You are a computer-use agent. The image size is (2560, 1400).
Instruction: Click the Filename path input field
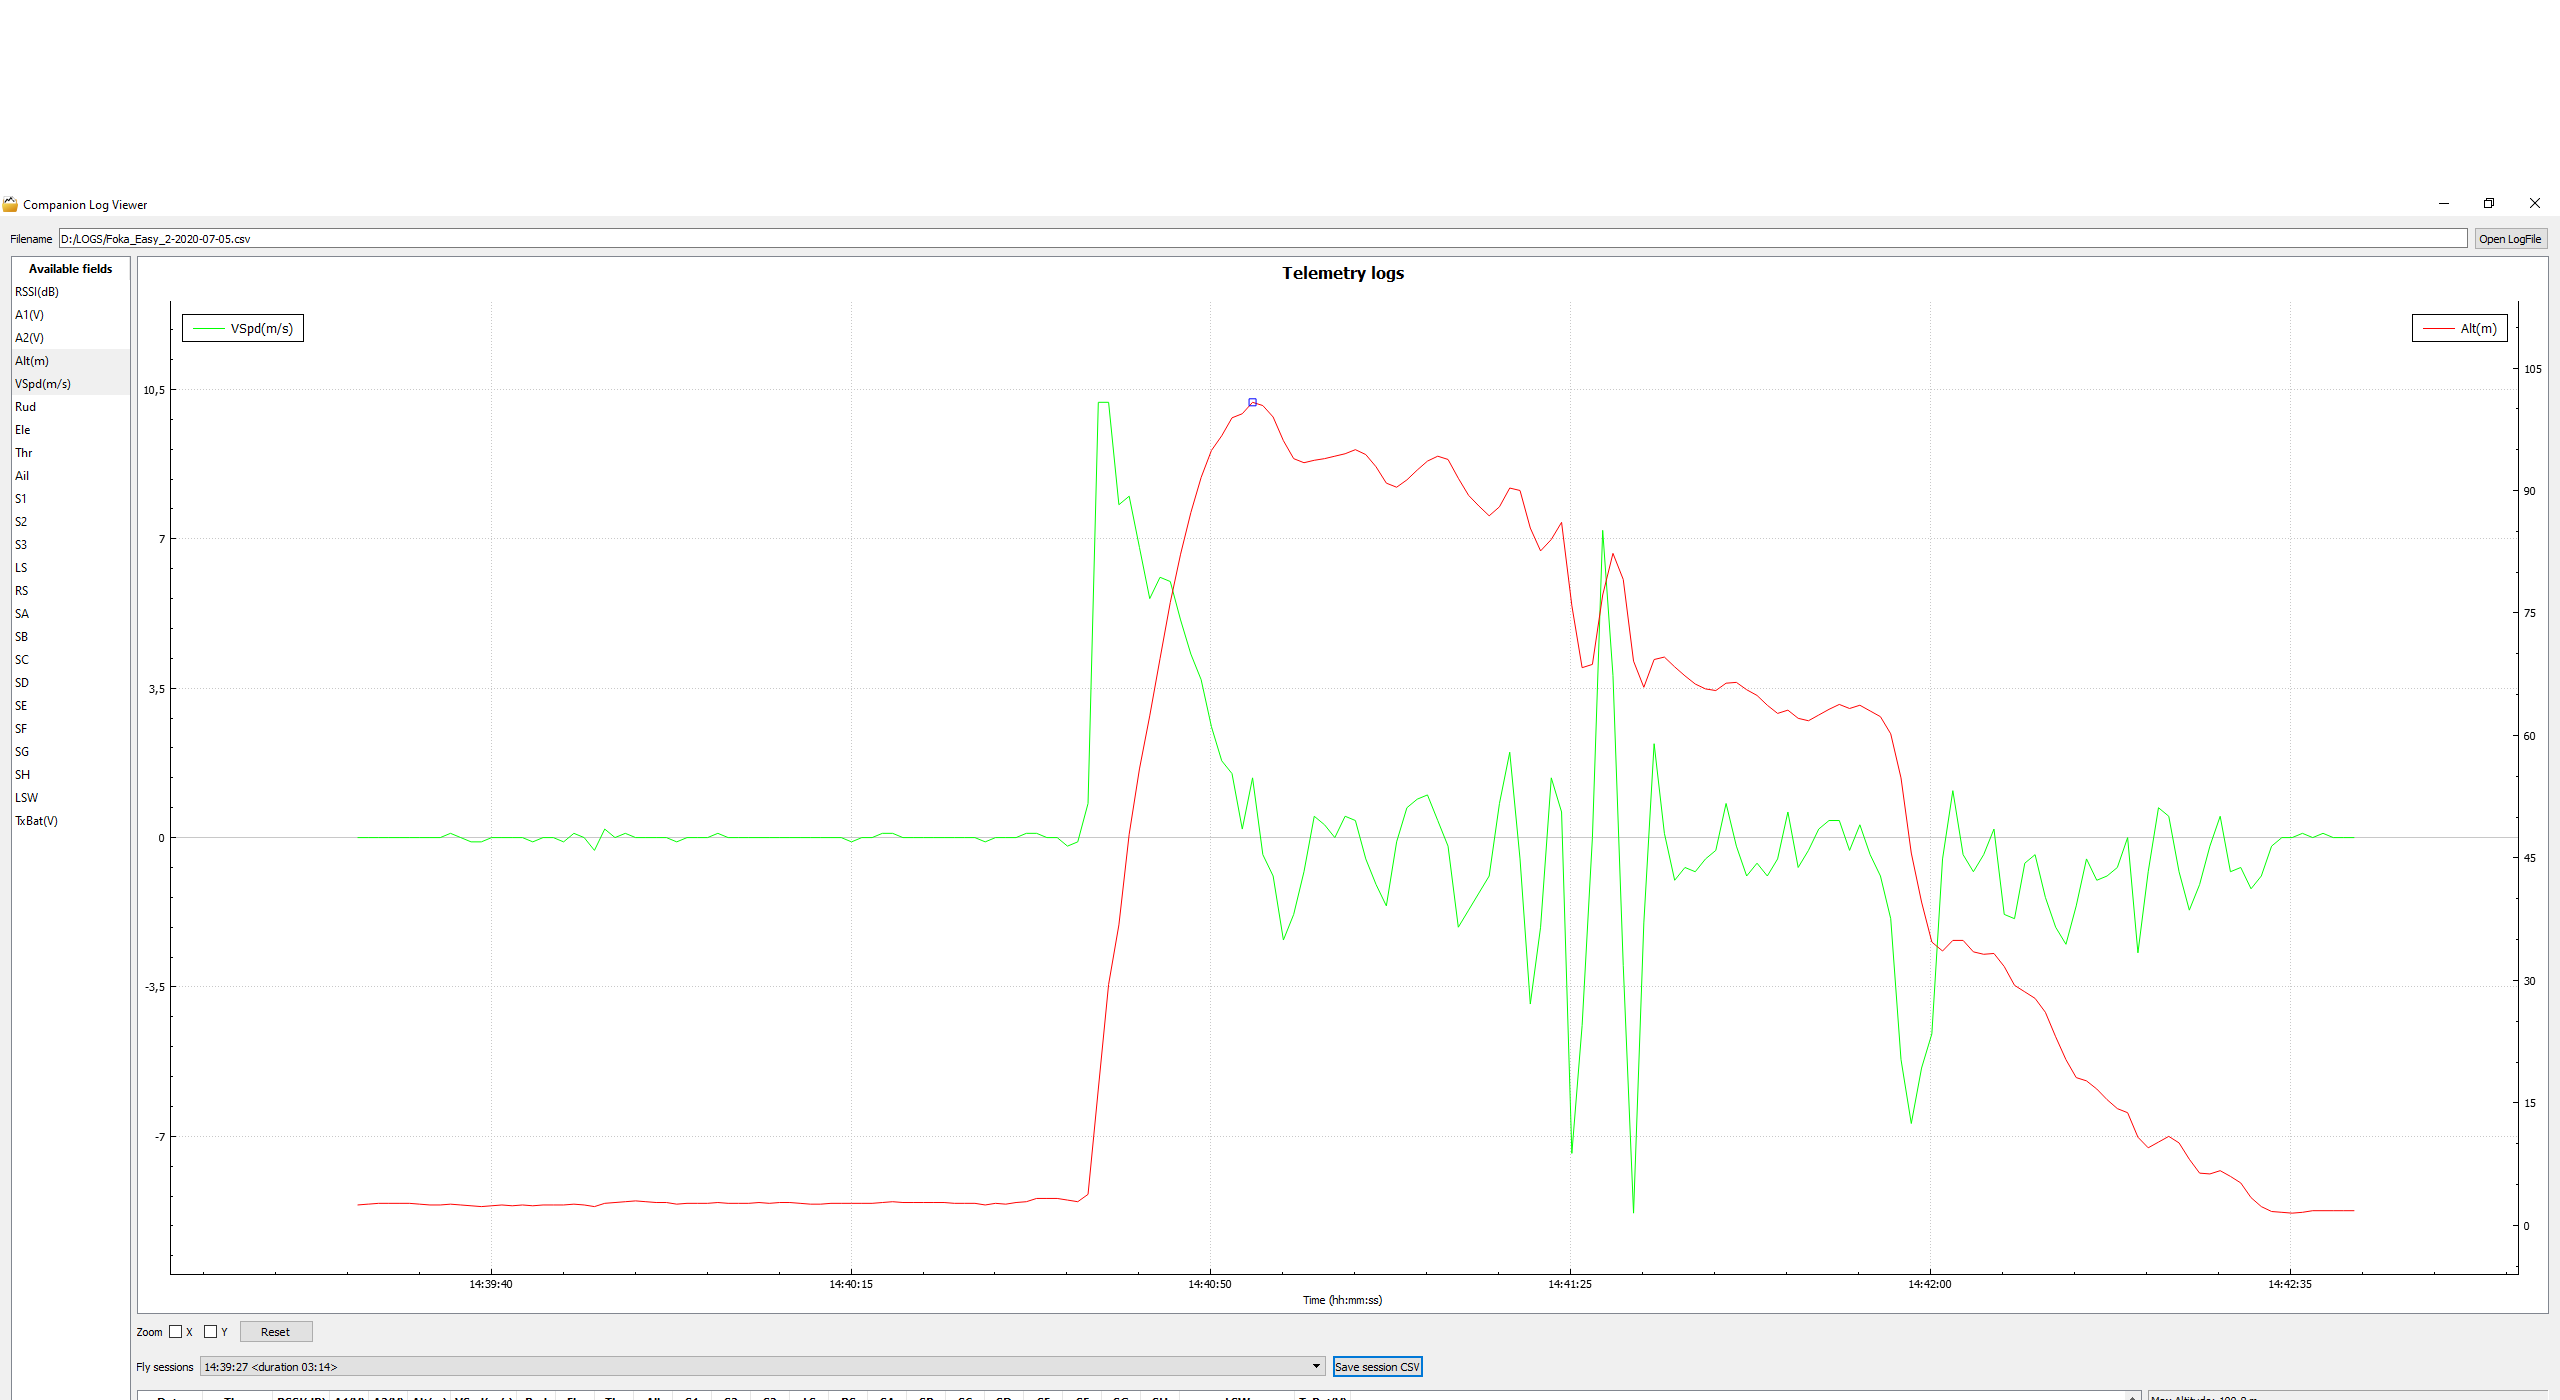[x=1260, y=239]
